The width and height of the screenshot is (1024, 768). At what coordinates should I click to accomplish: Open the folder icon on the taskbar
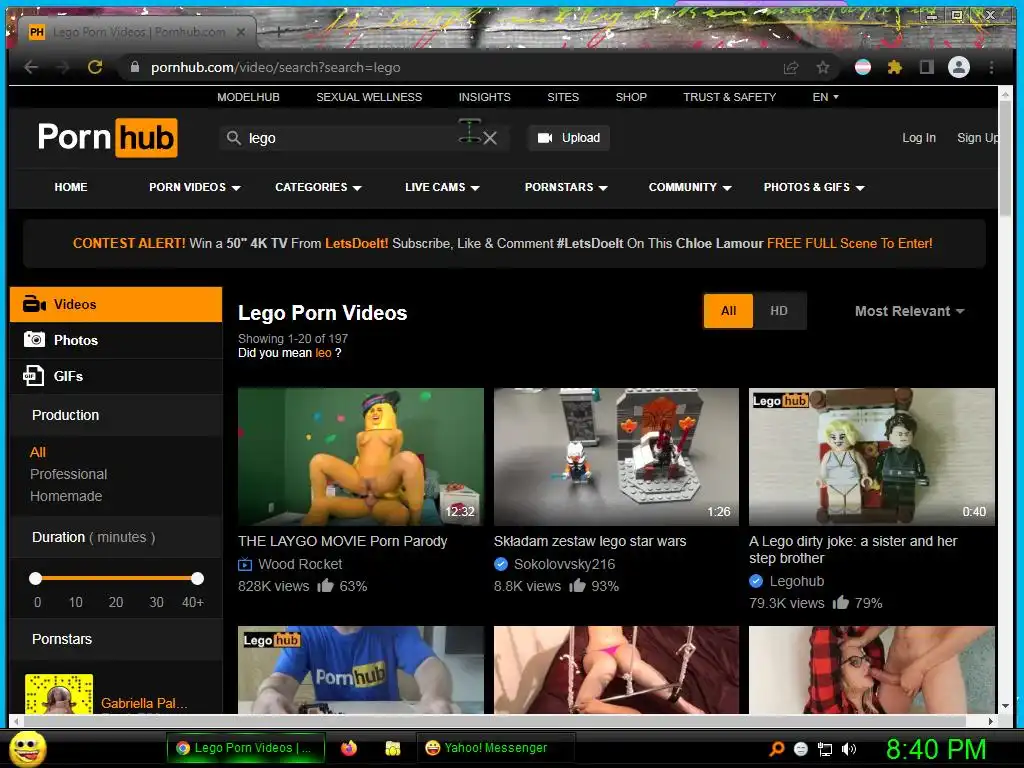392,748
